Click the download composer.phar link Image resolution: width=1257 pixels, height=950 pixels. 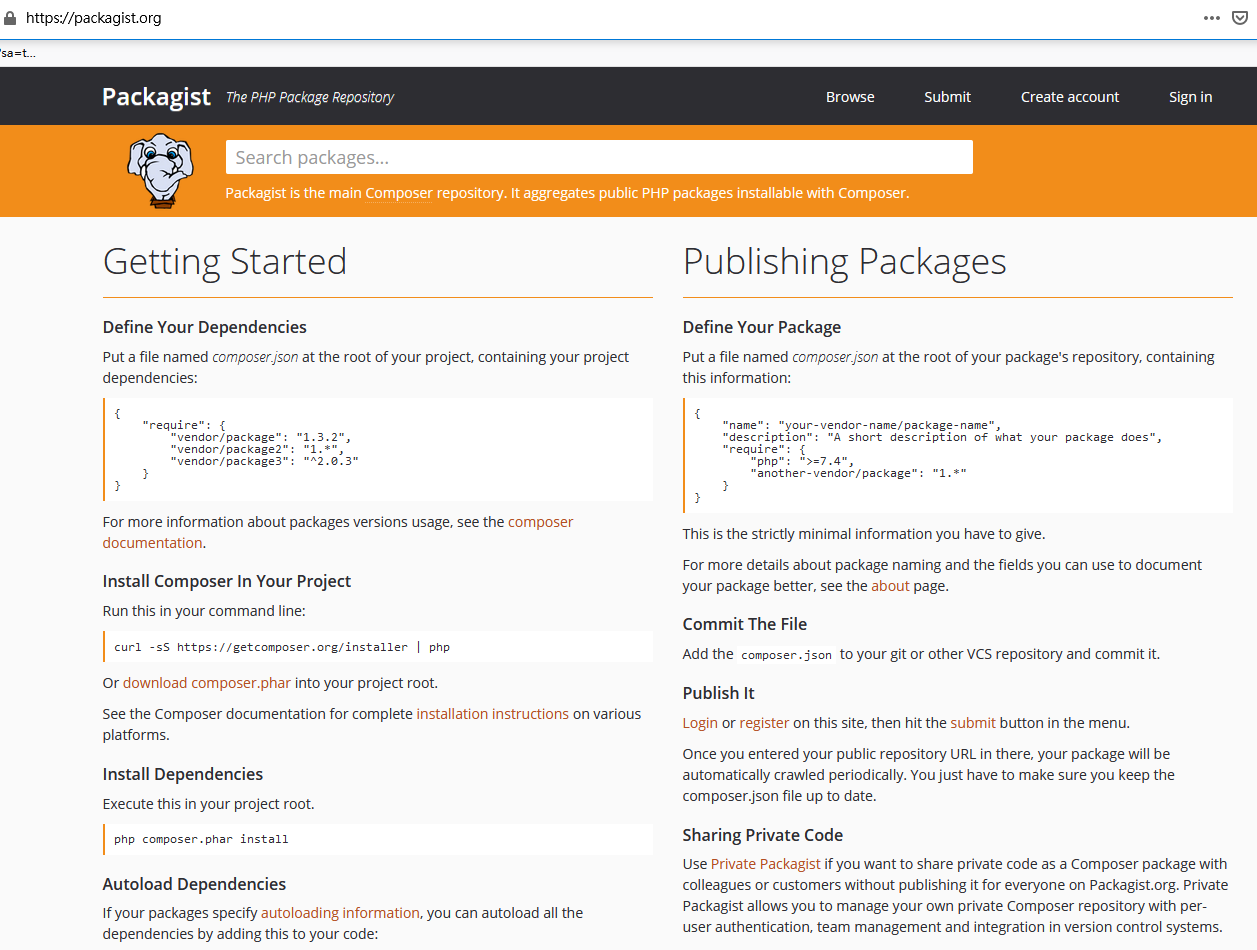[x=207, y=683]
